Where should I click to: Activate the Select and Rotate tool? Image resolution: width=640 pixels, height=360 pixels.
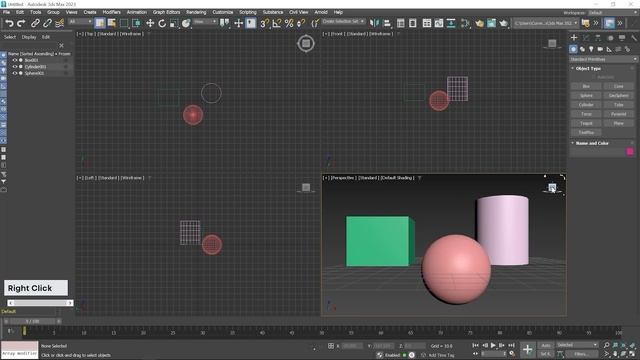coord(162,23)
